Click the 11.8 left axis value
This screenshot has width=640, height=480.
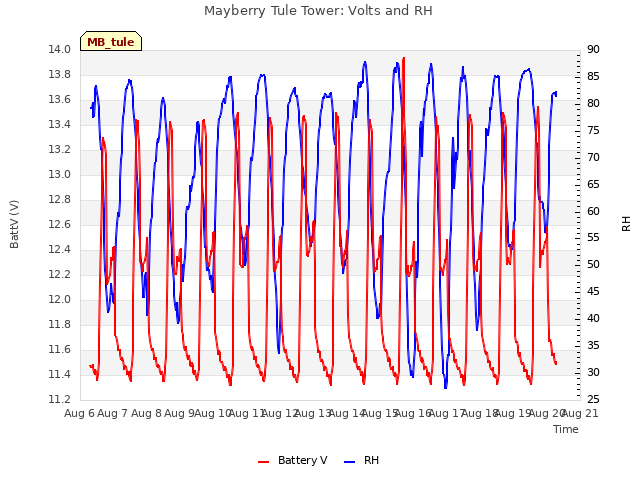[60, 324]
